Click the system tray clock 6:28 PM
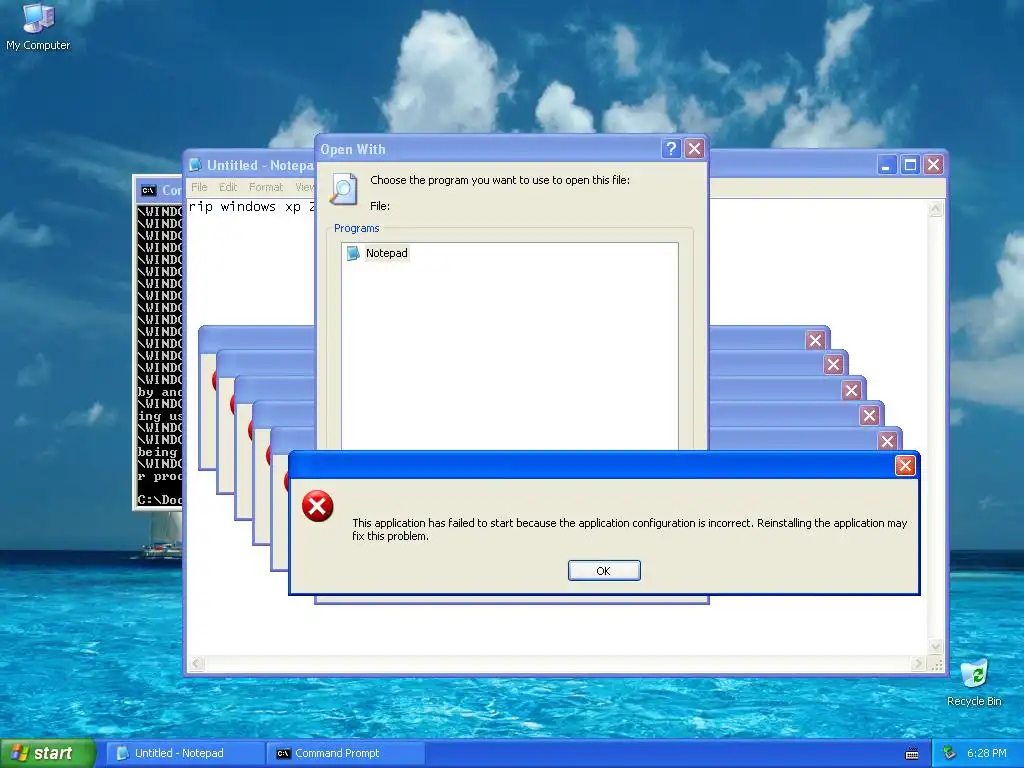Image resolution: width=1024 pixels, height=768 pixels. pos(986,754)
